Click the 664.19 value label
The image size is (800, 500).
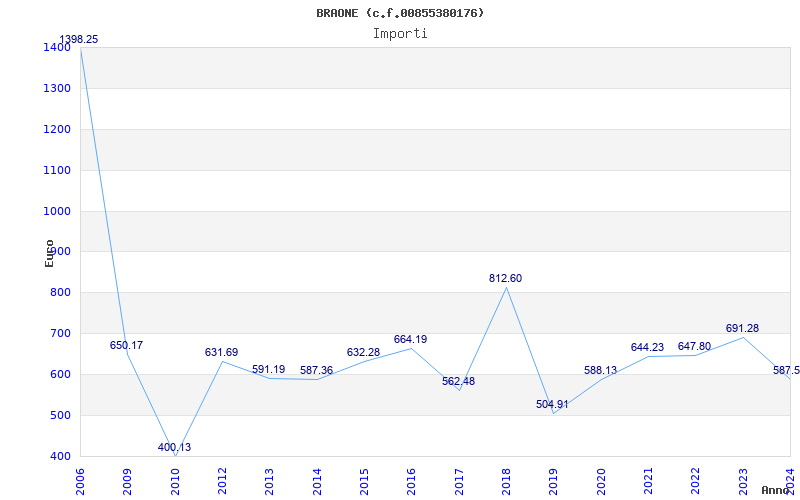410,340
